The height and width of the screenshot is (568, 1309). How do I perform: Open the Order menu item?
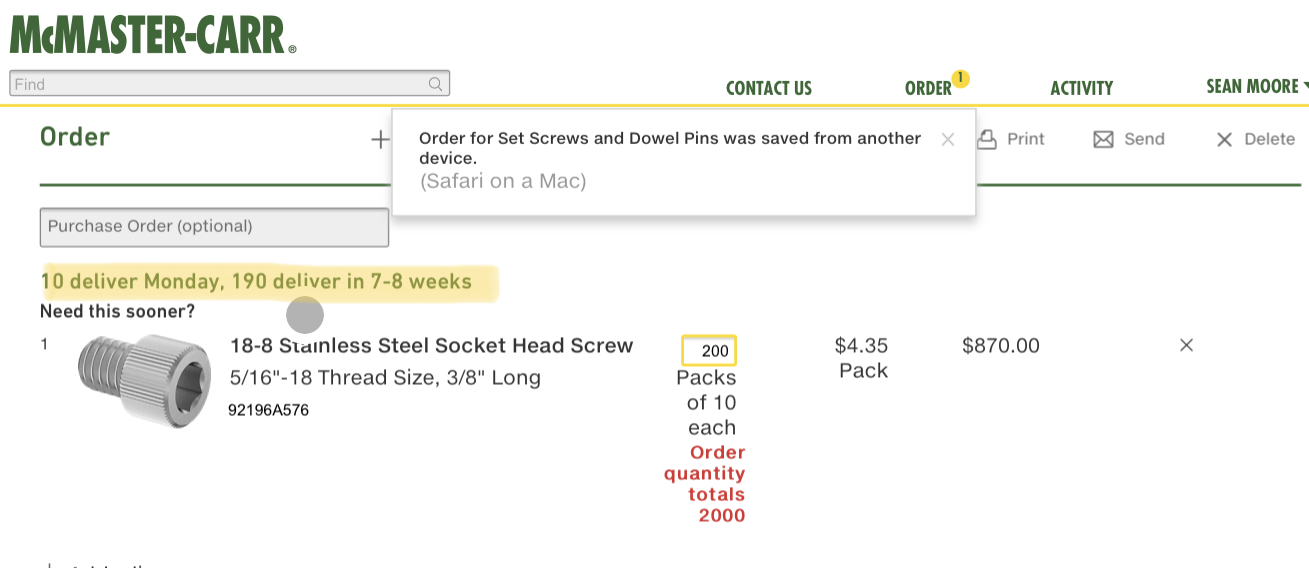(927, 89)
